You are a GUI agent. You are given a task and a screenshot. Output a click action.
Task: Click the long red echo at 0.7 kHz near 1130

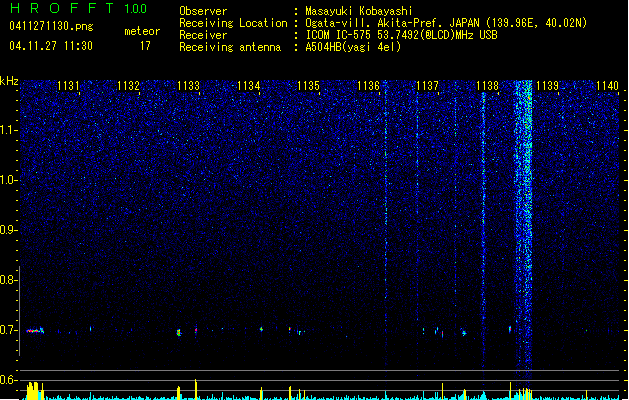35,331
